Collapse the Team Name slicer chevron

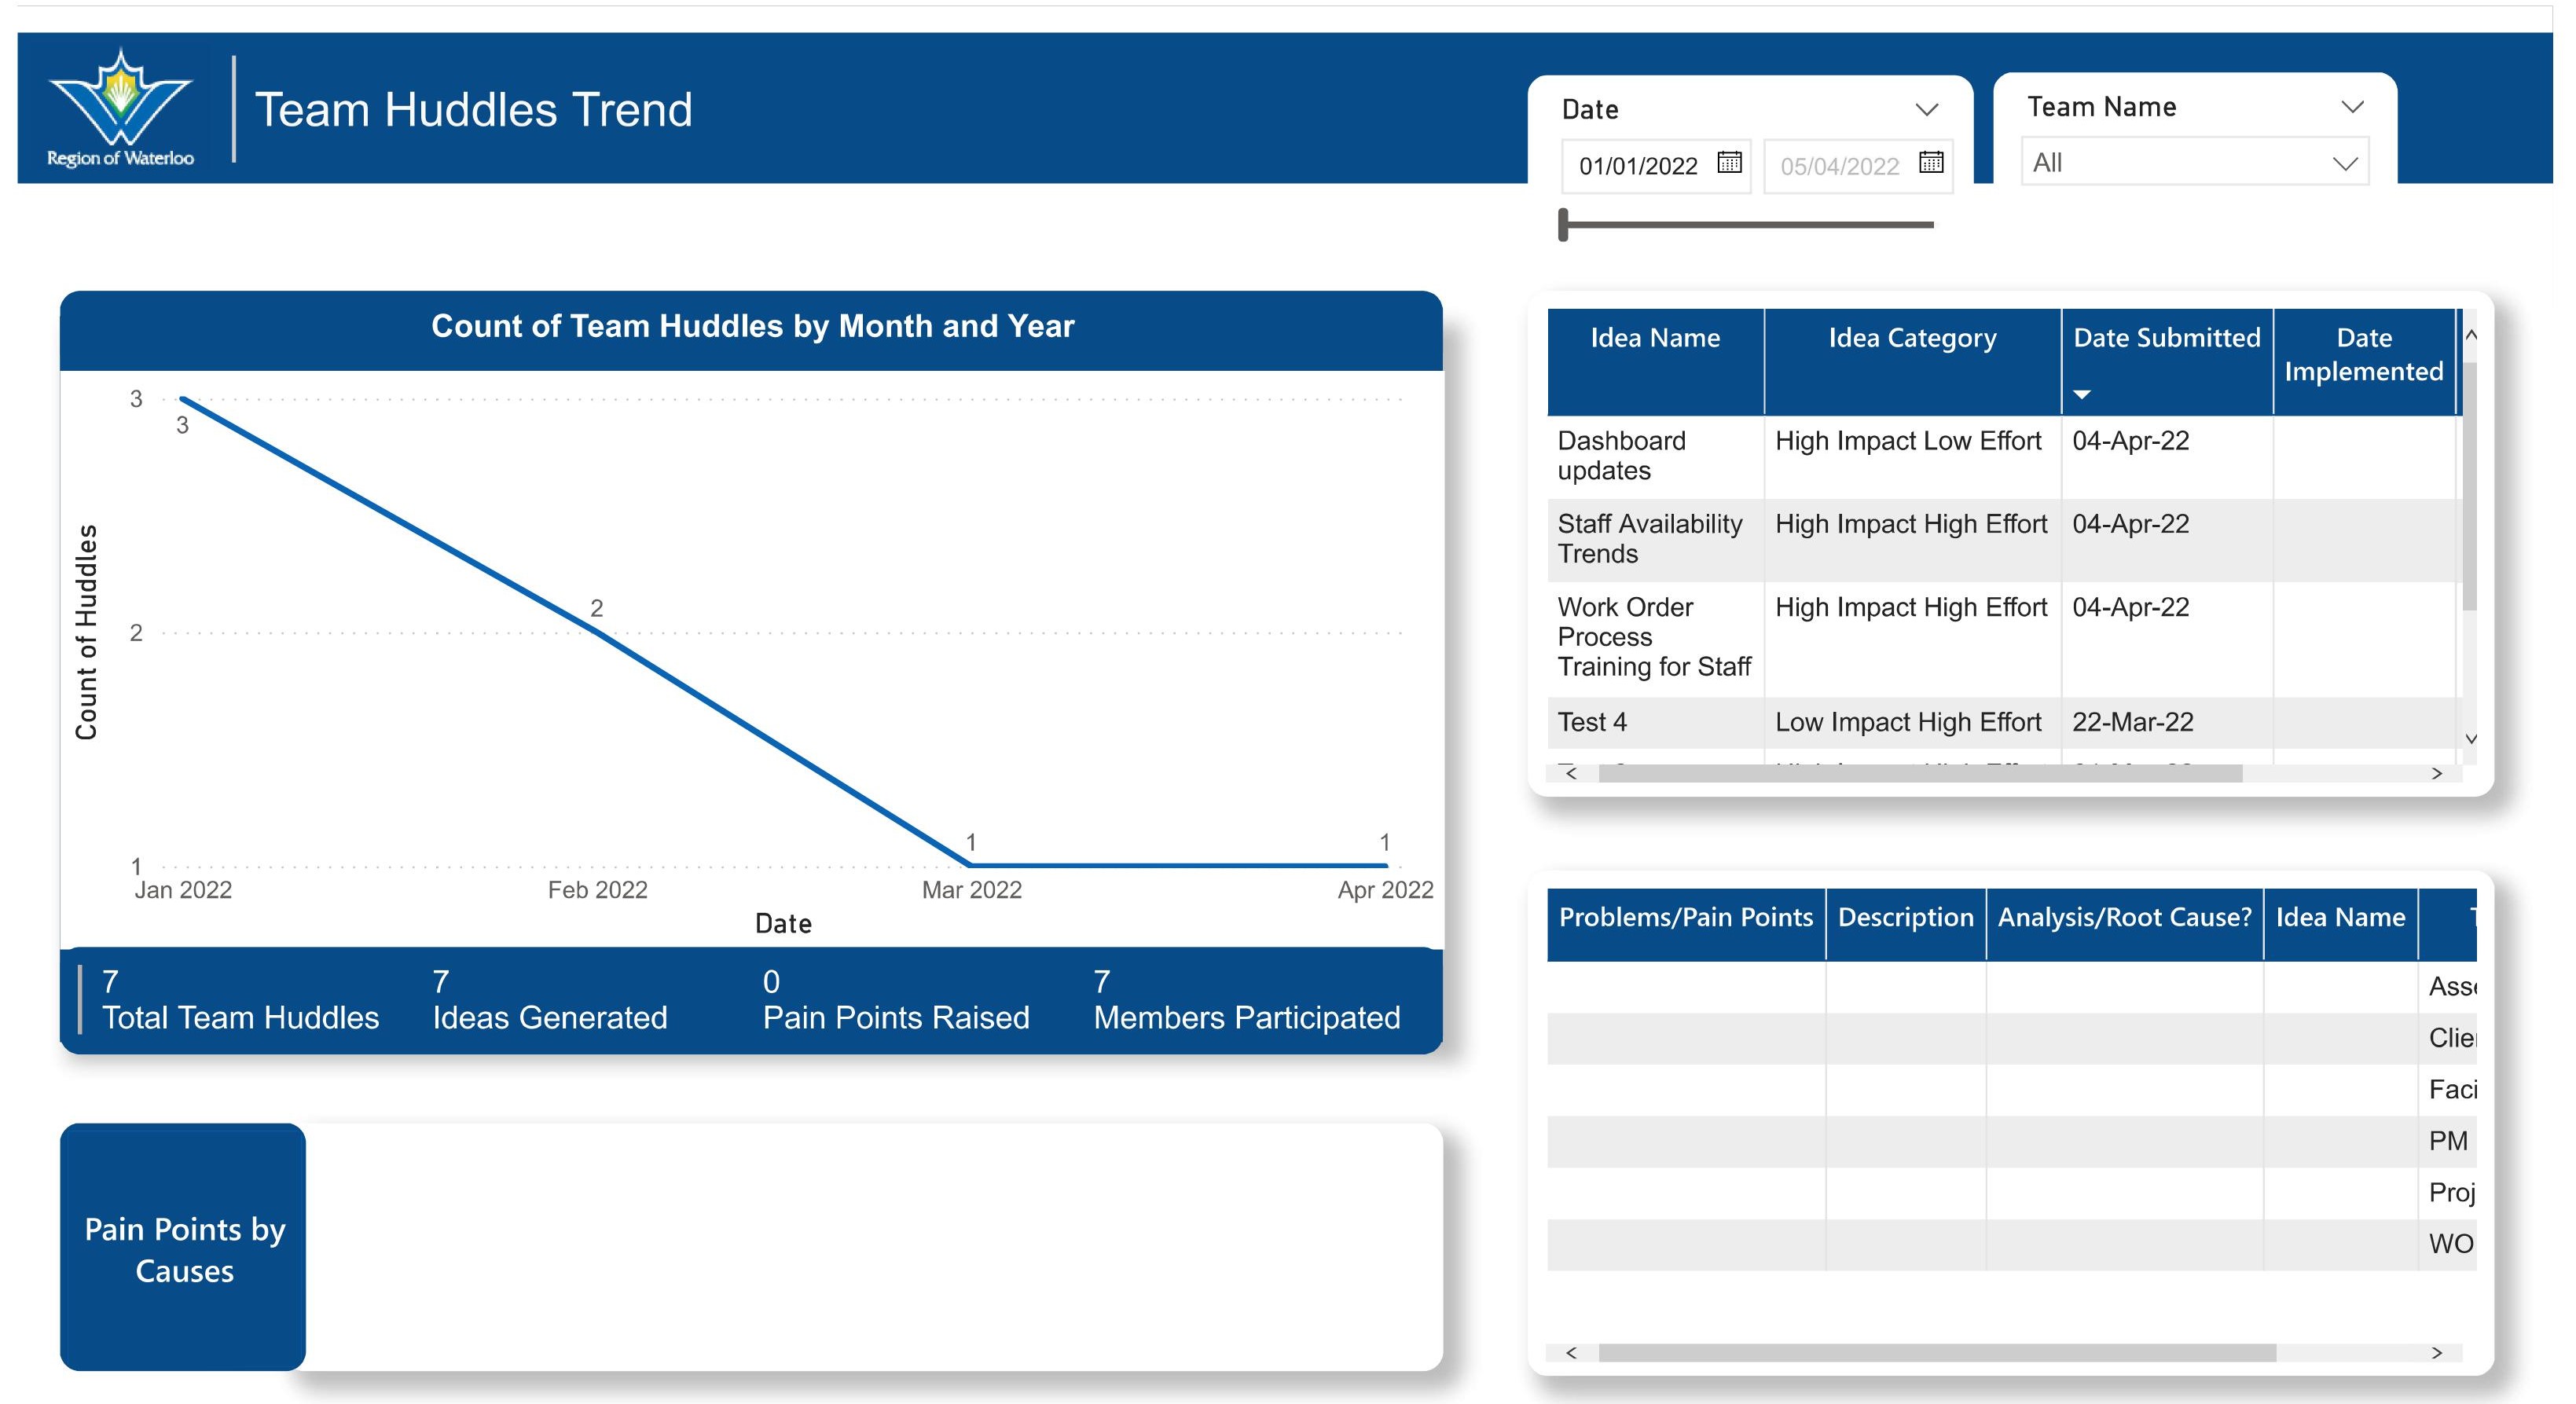coord(2352,107)
